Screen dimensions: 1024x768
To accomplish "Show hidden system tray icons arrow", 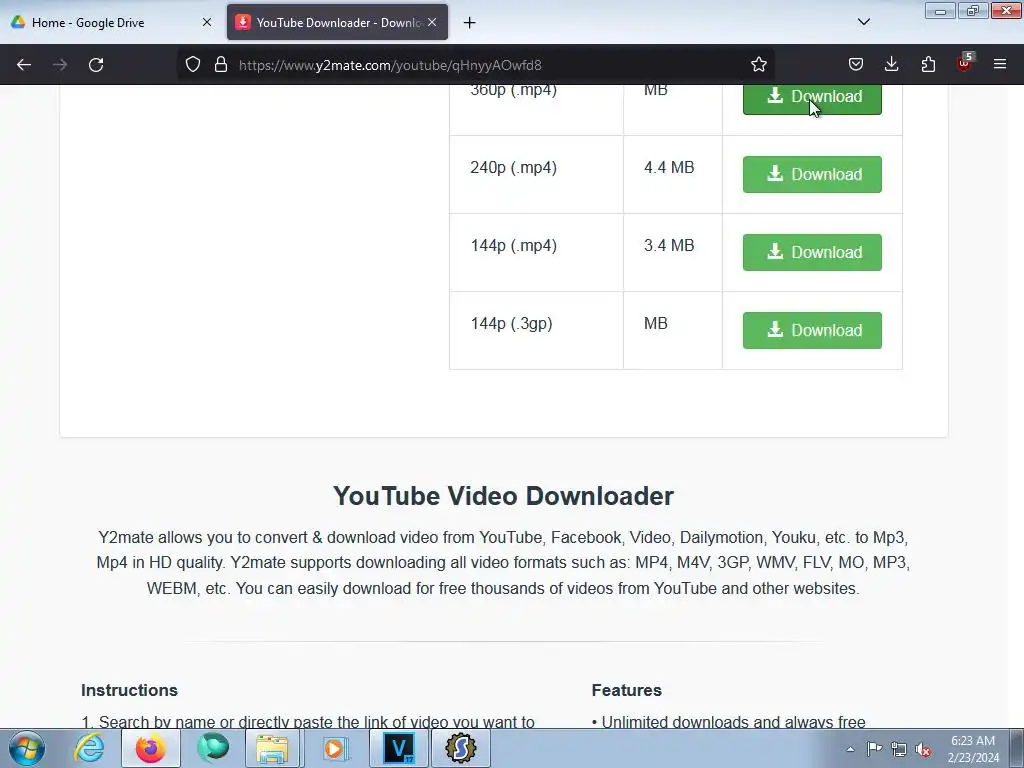I will (x=850, y=749).
